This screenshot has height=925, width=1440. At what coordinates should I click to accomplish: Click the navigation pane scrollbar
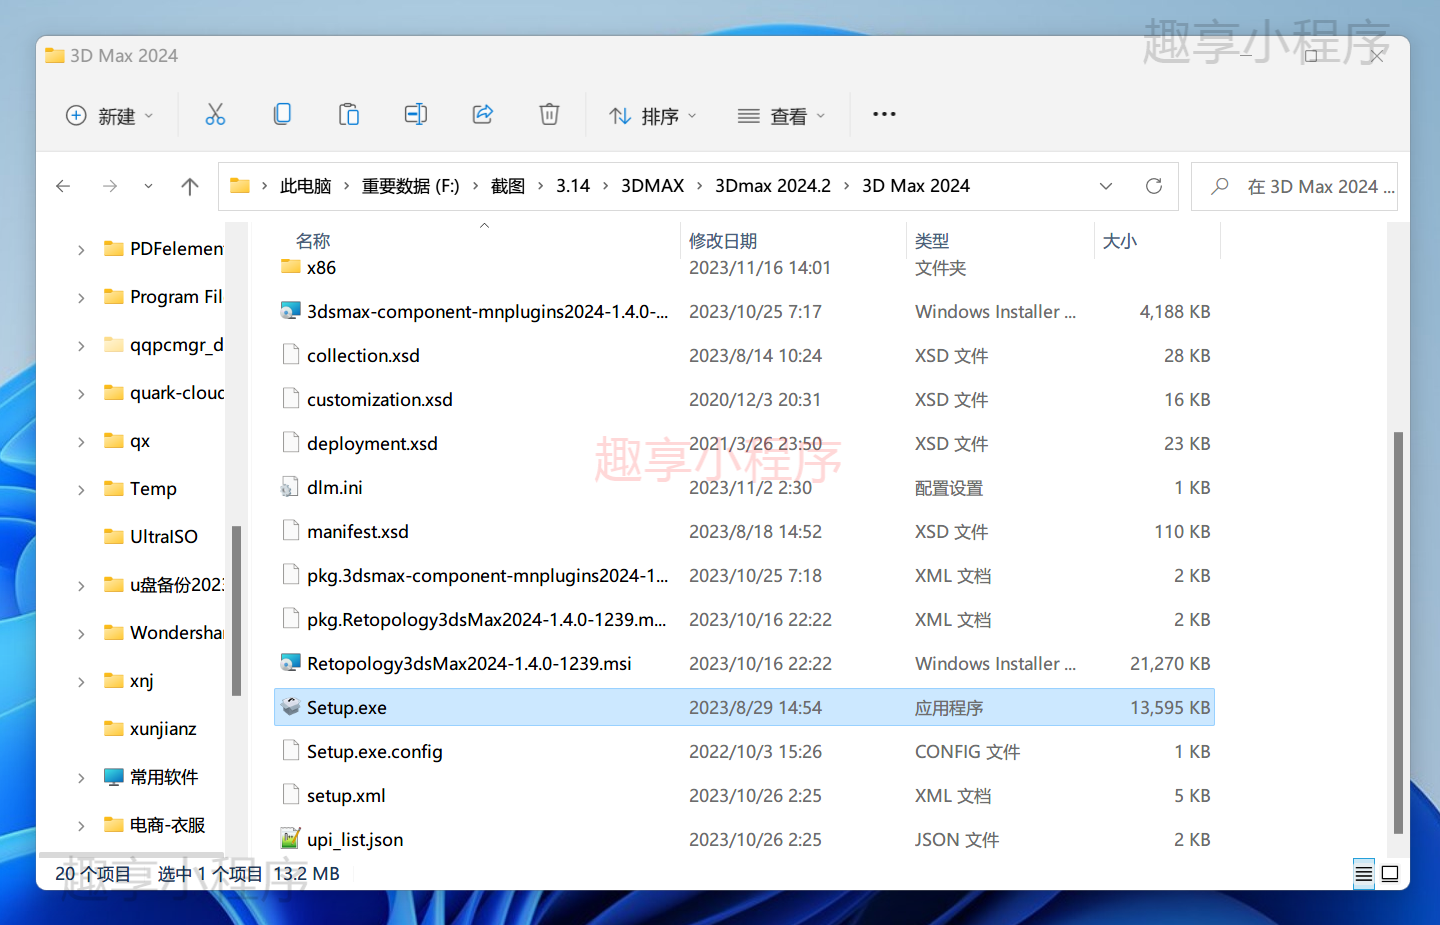pos(236,610)
